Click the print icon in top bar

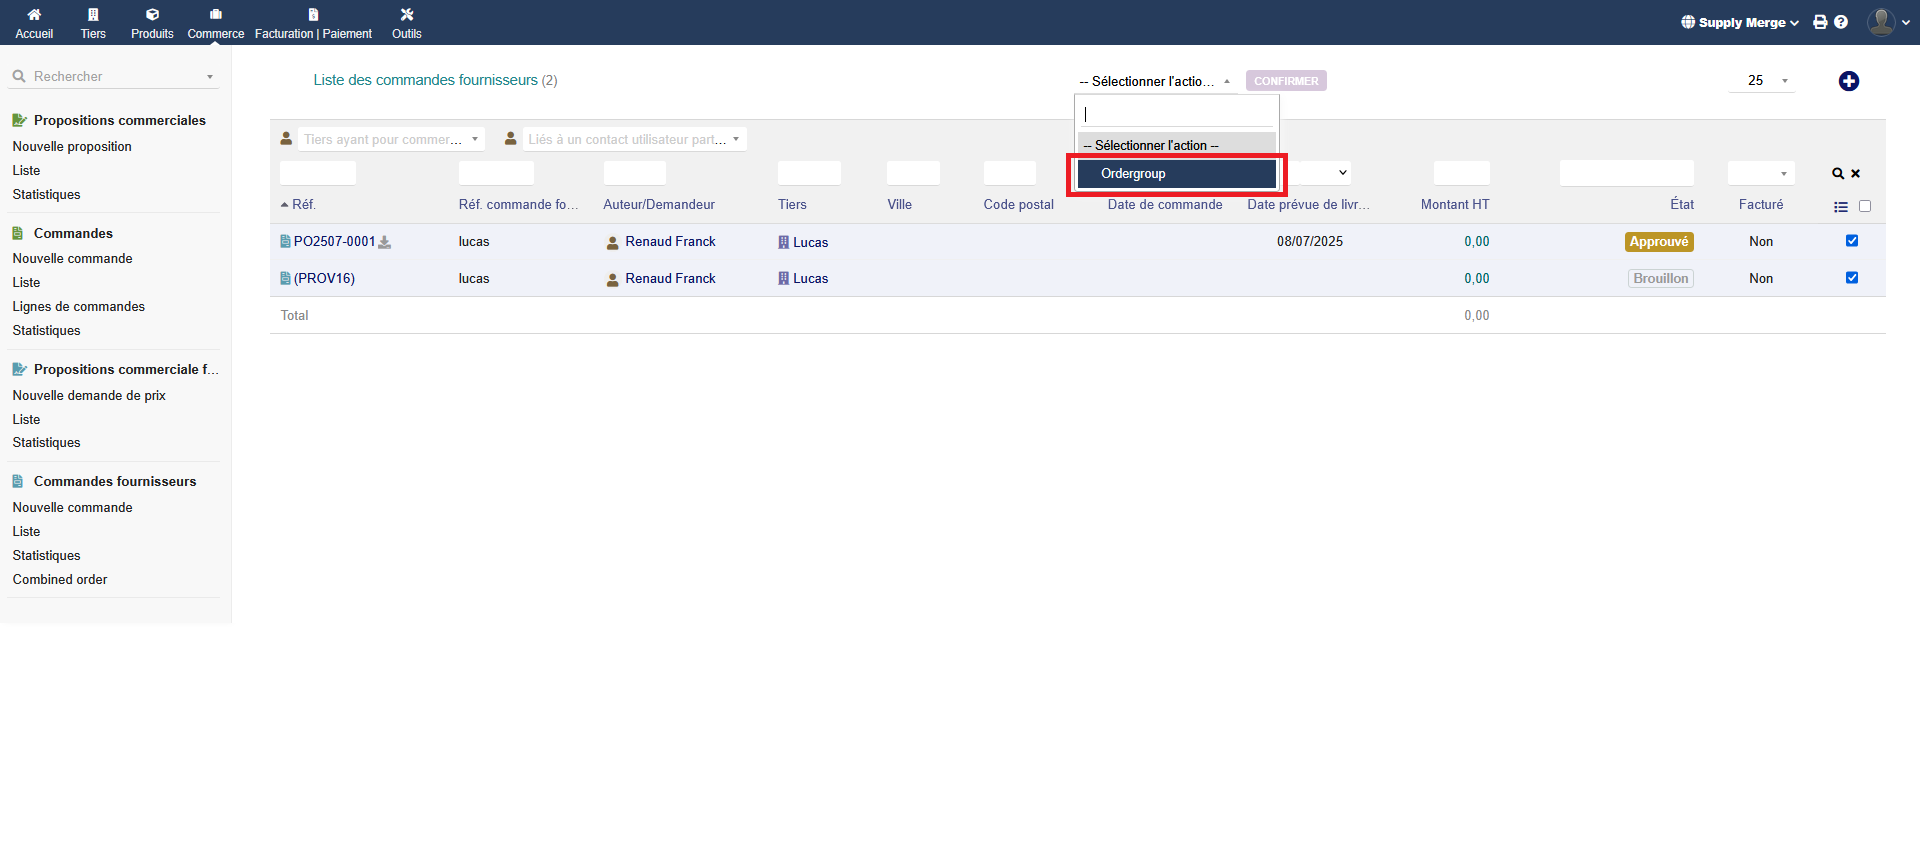1820,22
